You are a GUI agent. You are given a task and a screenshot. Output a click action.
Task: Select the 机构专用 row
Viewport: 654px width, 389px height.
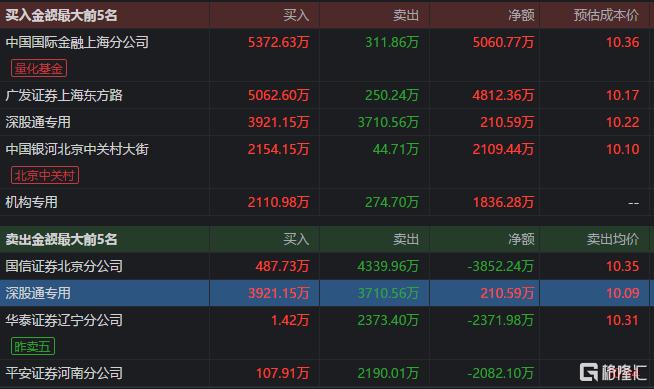(x=327, y=202)
